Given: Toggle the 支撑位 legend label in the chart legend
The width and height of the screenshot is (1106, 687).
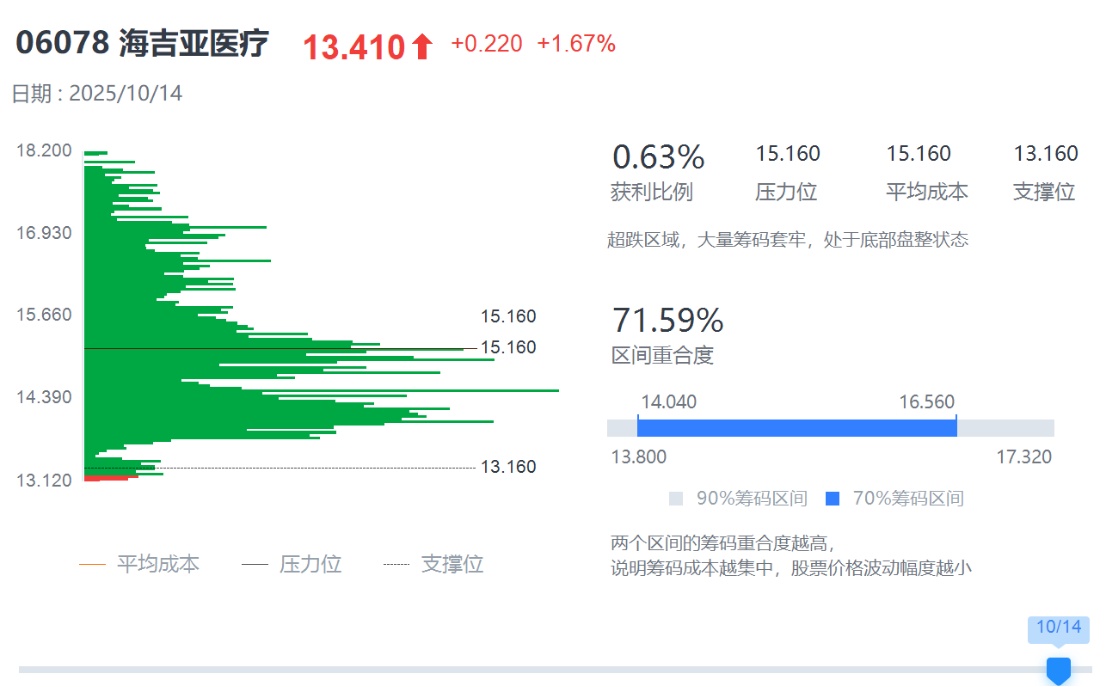Looking at the screenshot, I should click(x=452, y=565).
